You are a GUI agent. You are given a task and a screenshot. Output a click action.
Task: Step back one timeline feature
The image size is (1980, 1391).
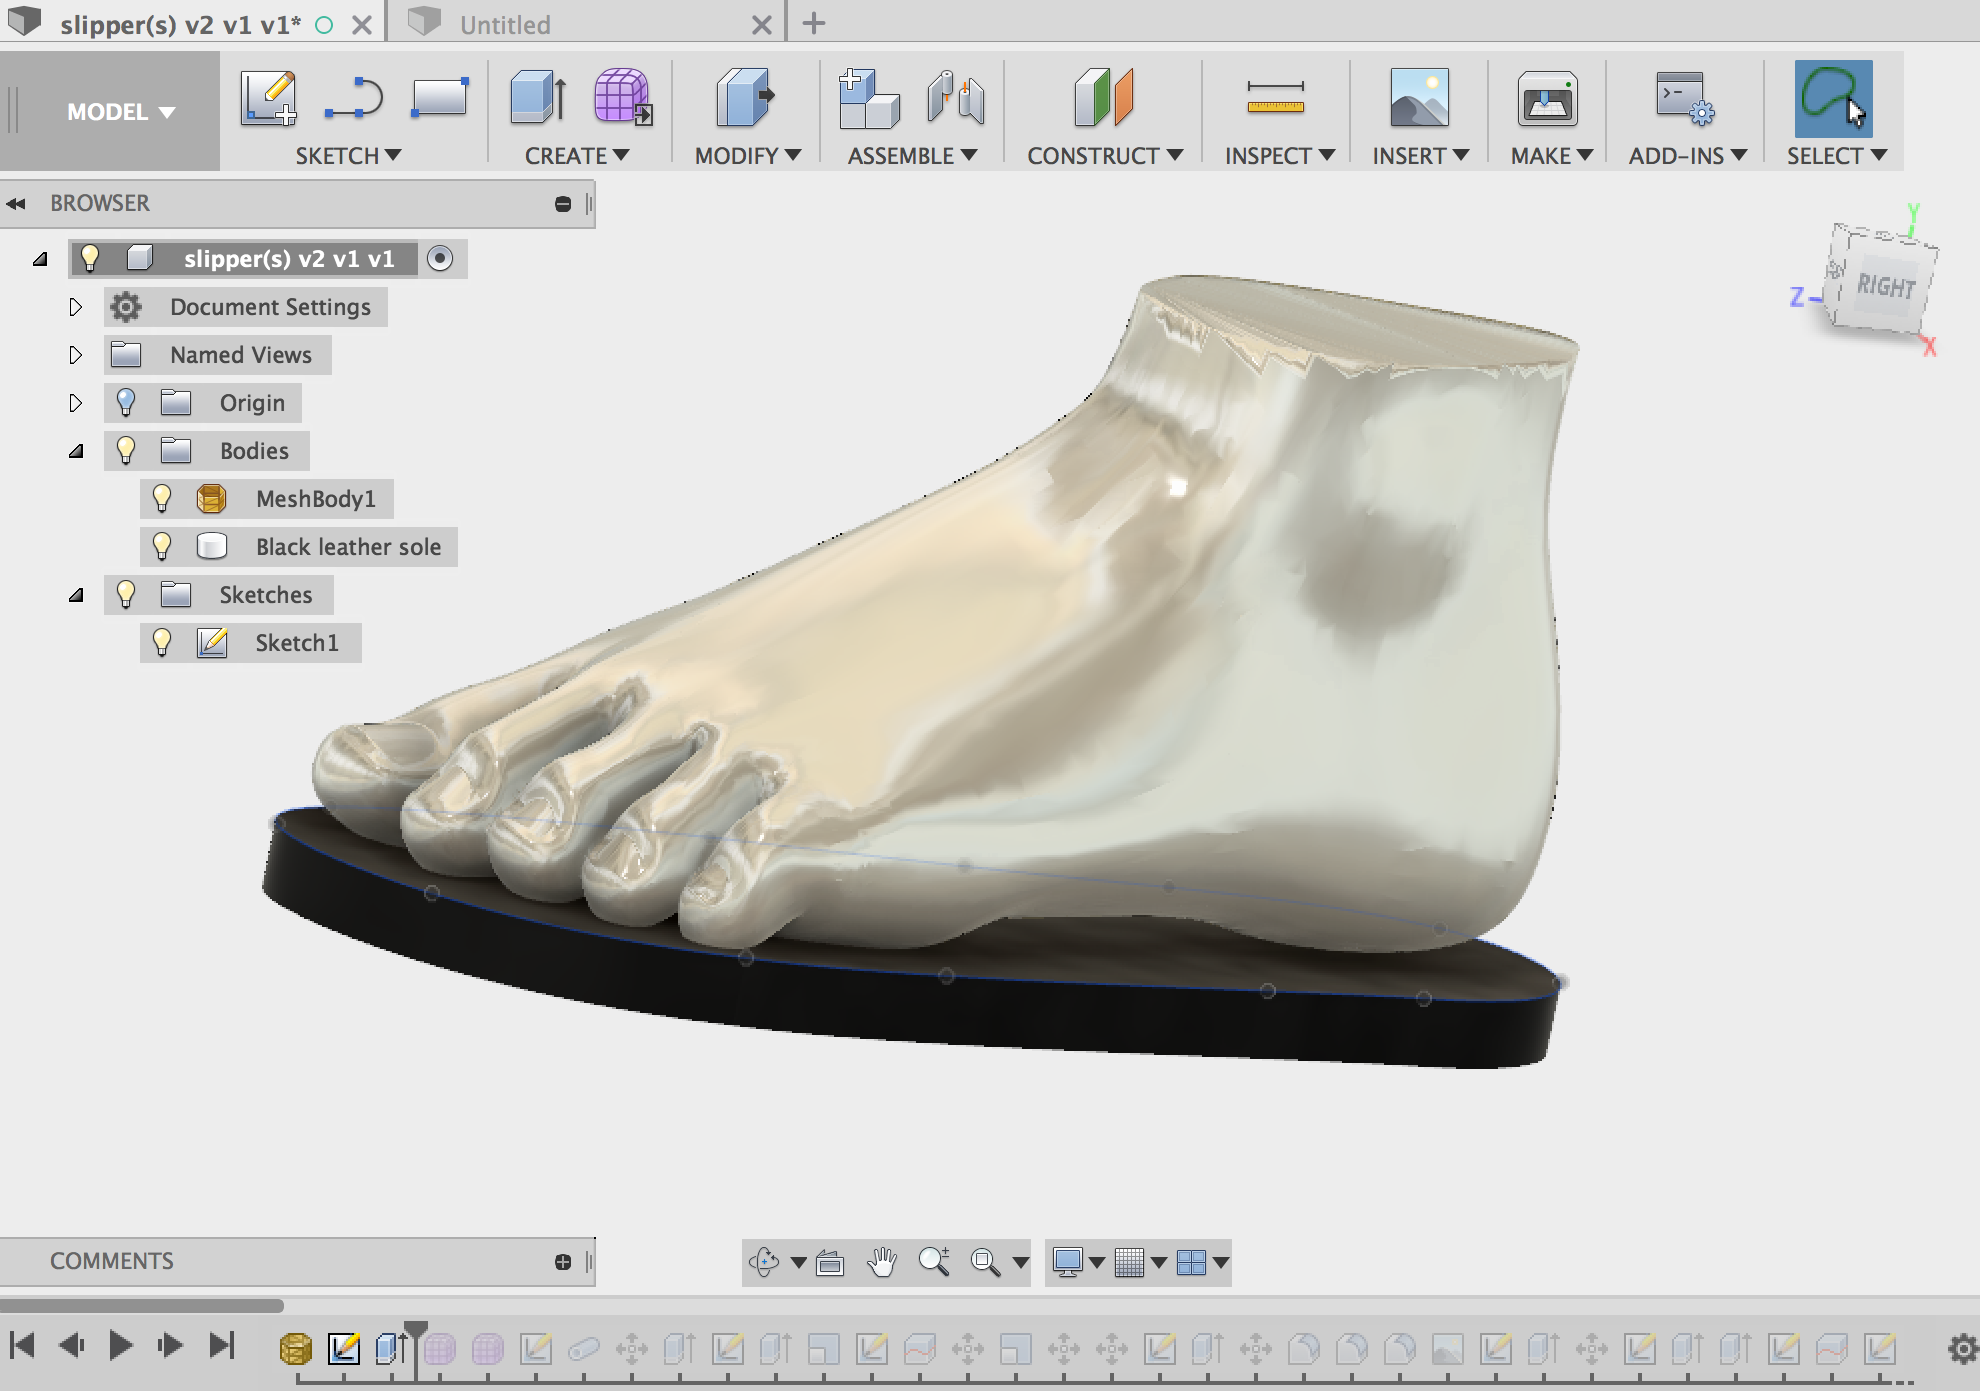click(71, 1346)
